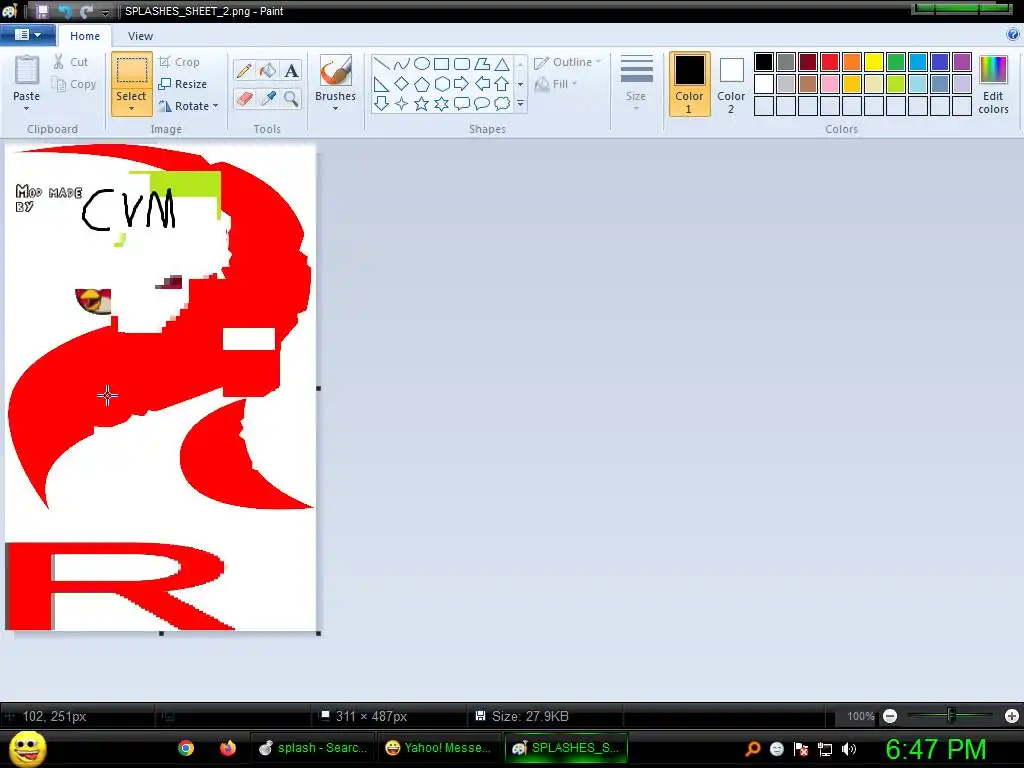
Task: Open Paint help question mark icon
Action: point(1013,35)
